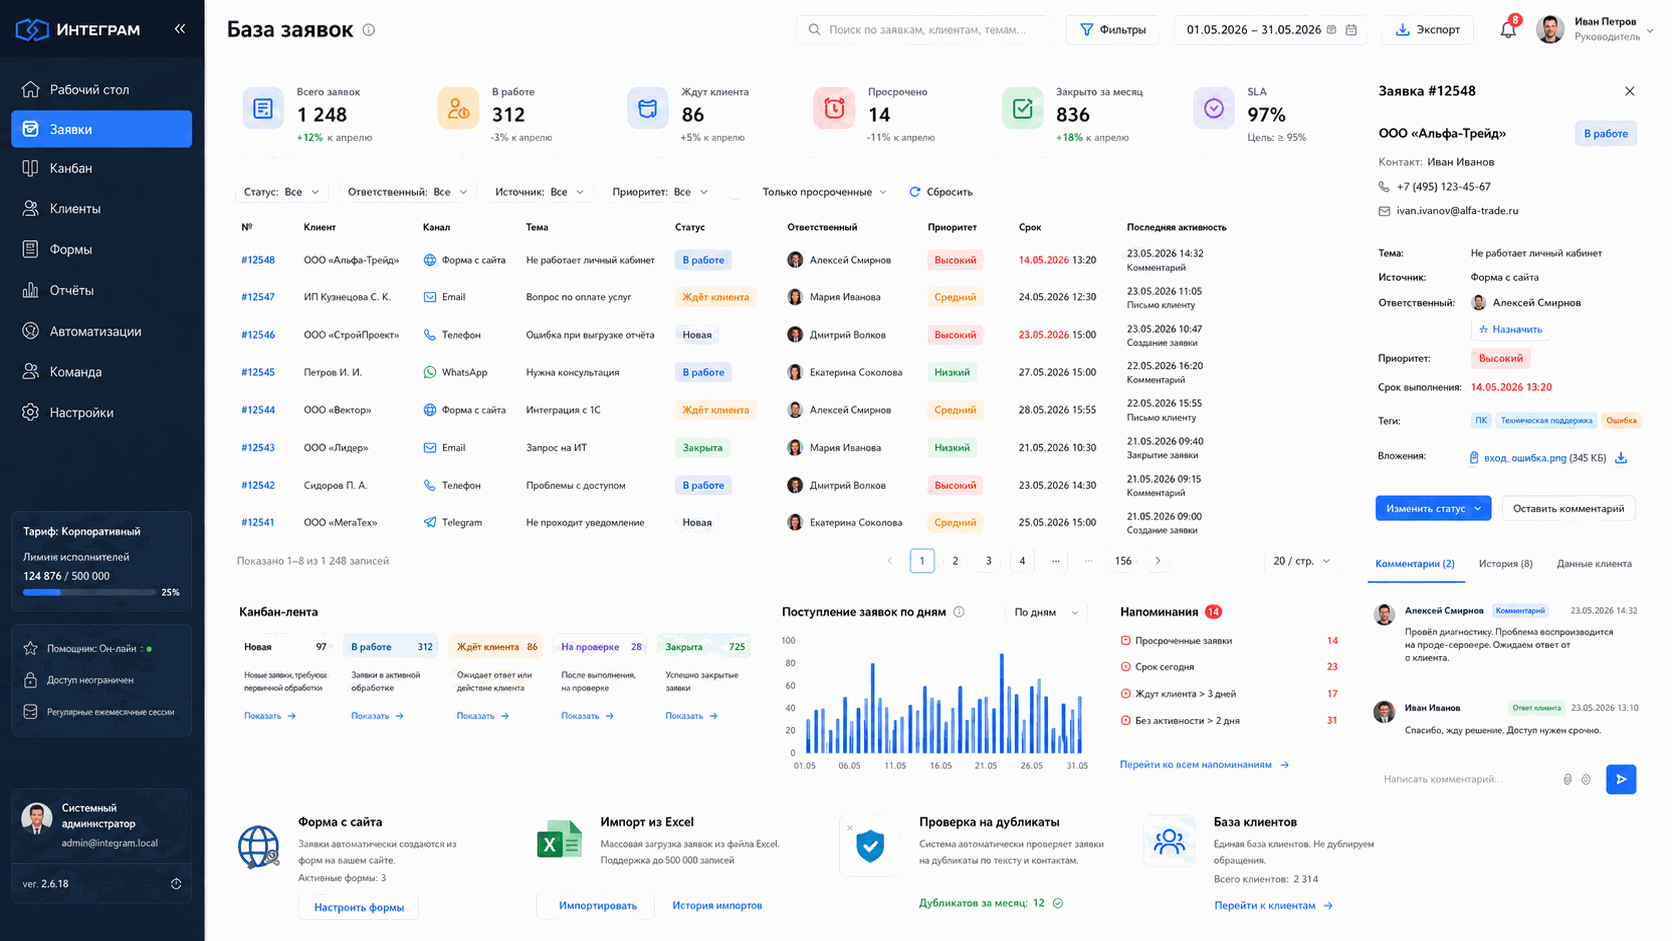Click the Excel icon for Импорт из Excel
Viewport: 1672px width, 941px height.
[559, 841]
